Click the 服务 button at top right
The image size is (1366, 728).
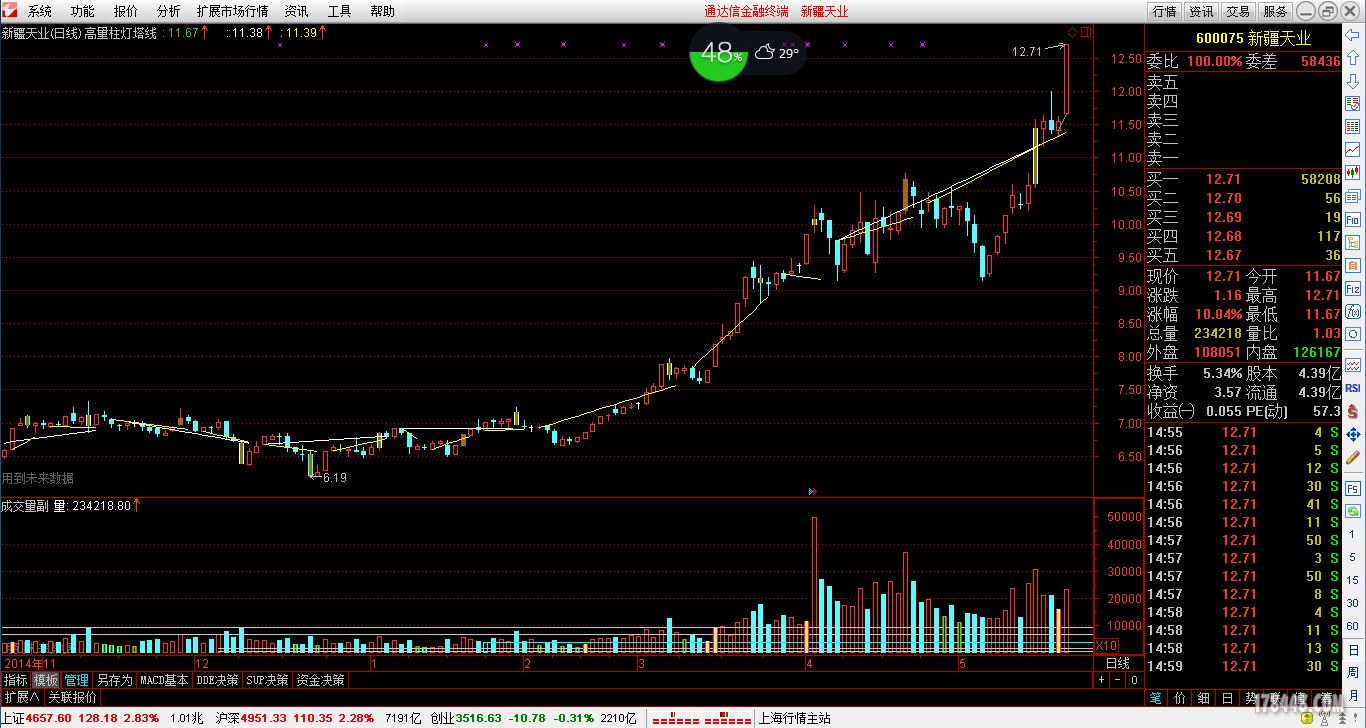pos(1275,11)
